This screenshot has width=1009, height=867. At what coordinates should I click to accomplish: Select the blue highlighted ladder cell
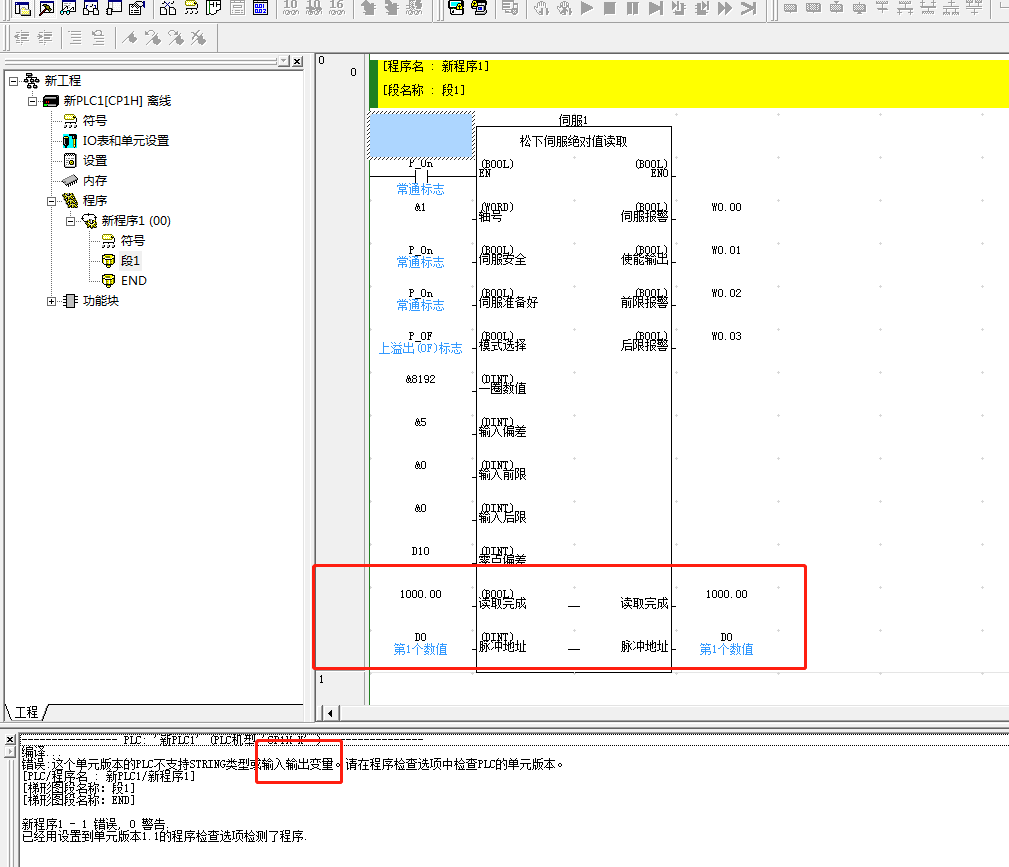[x=421, y=137]
